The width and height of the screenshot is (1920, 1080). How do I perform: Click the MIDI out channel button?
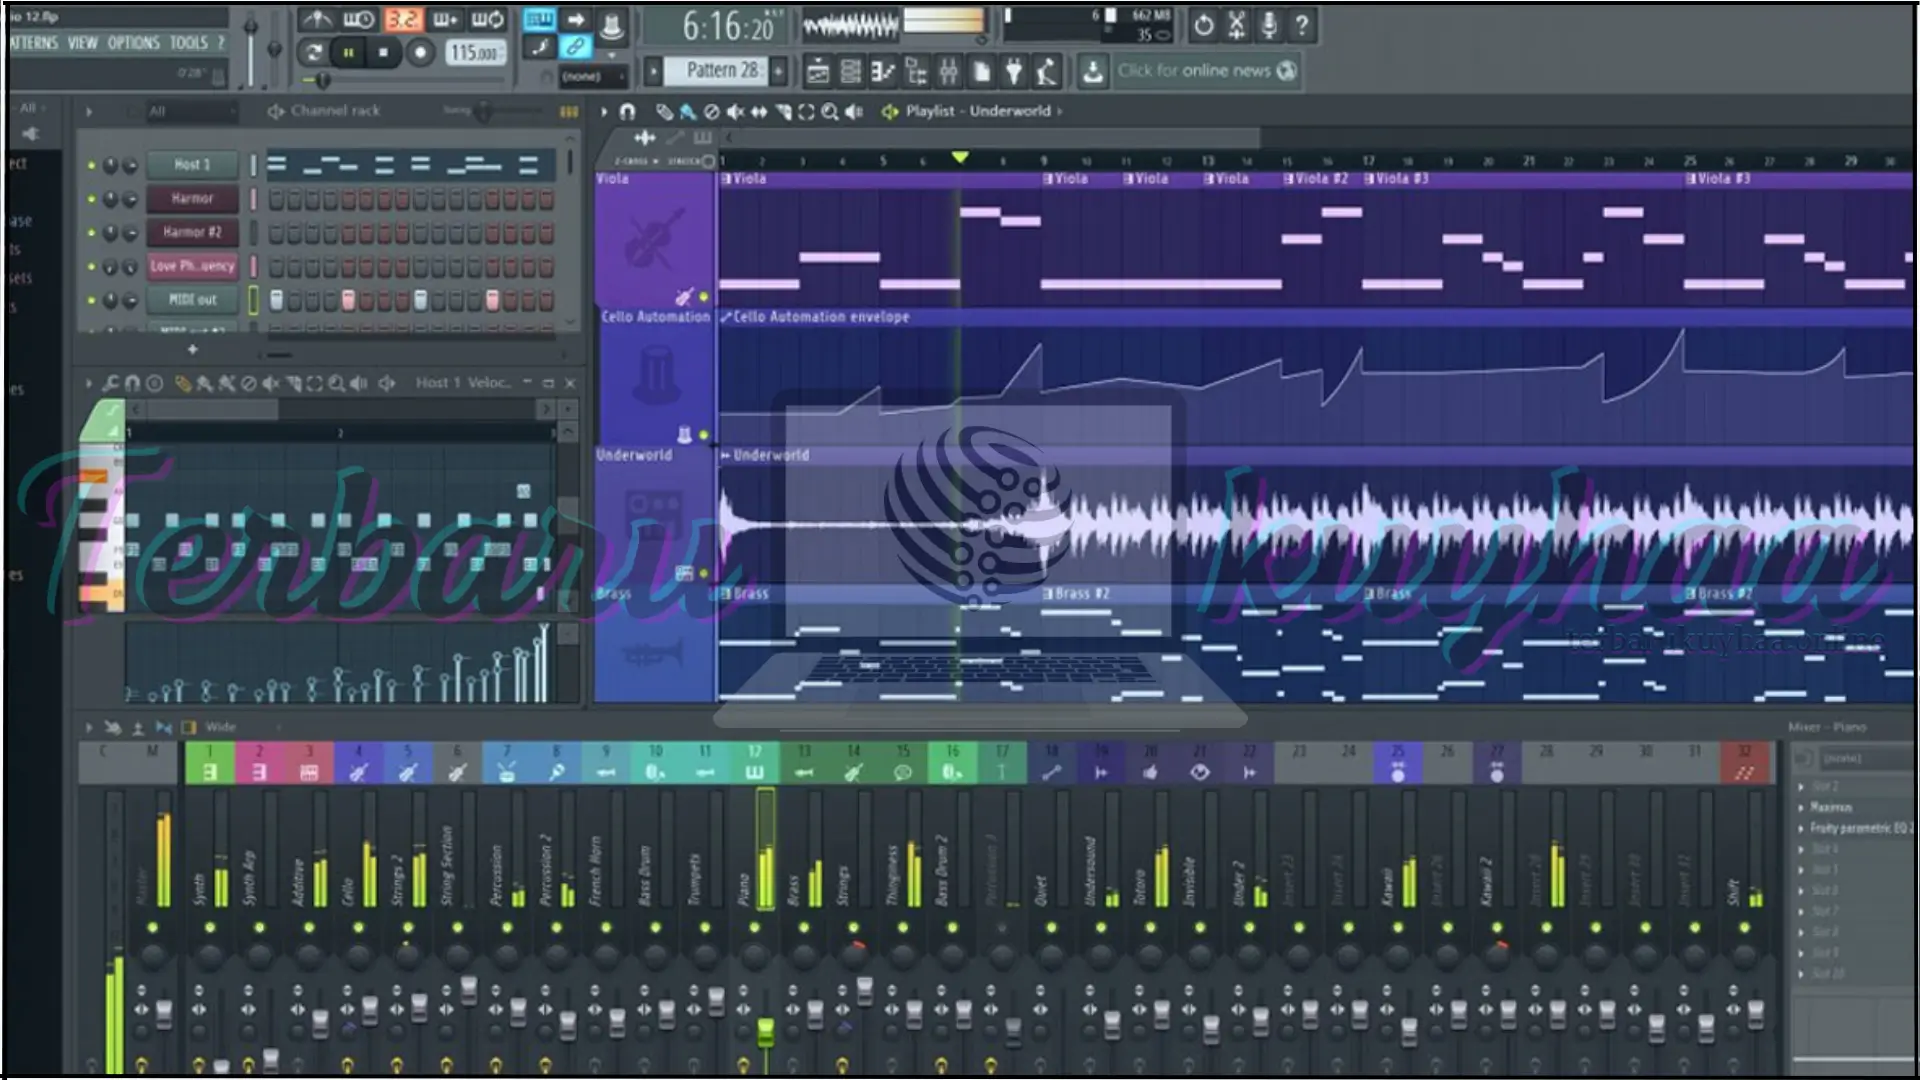(192, 300)
